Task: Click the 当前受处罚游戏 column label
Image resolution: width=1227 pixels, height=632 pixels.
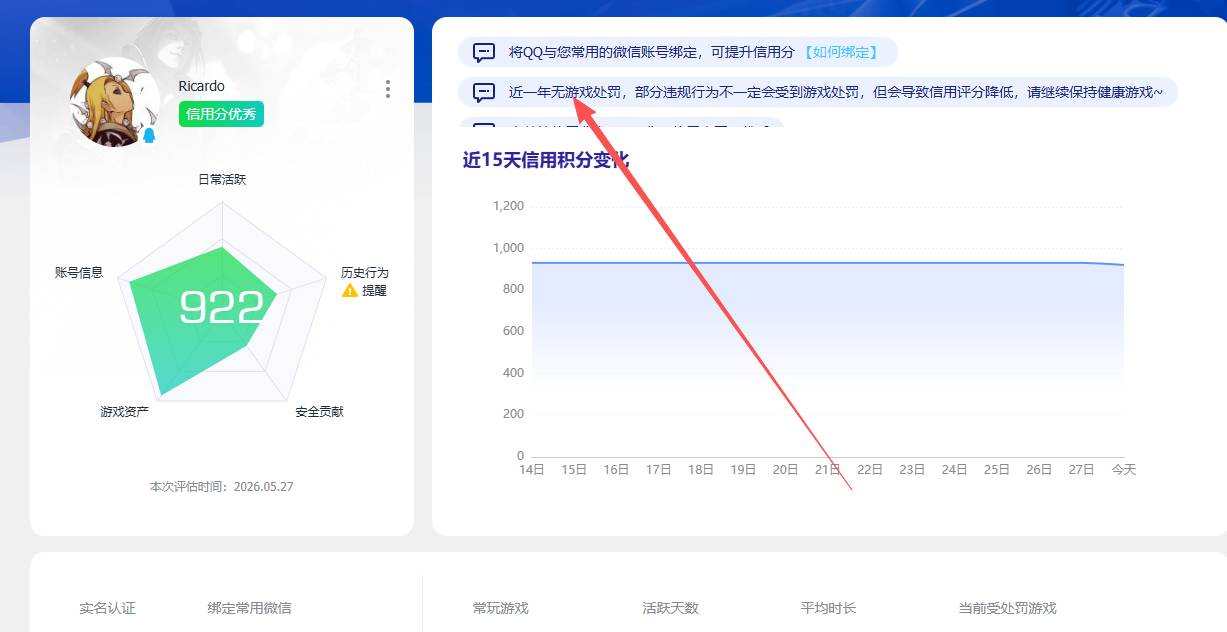Action: 1007,608
